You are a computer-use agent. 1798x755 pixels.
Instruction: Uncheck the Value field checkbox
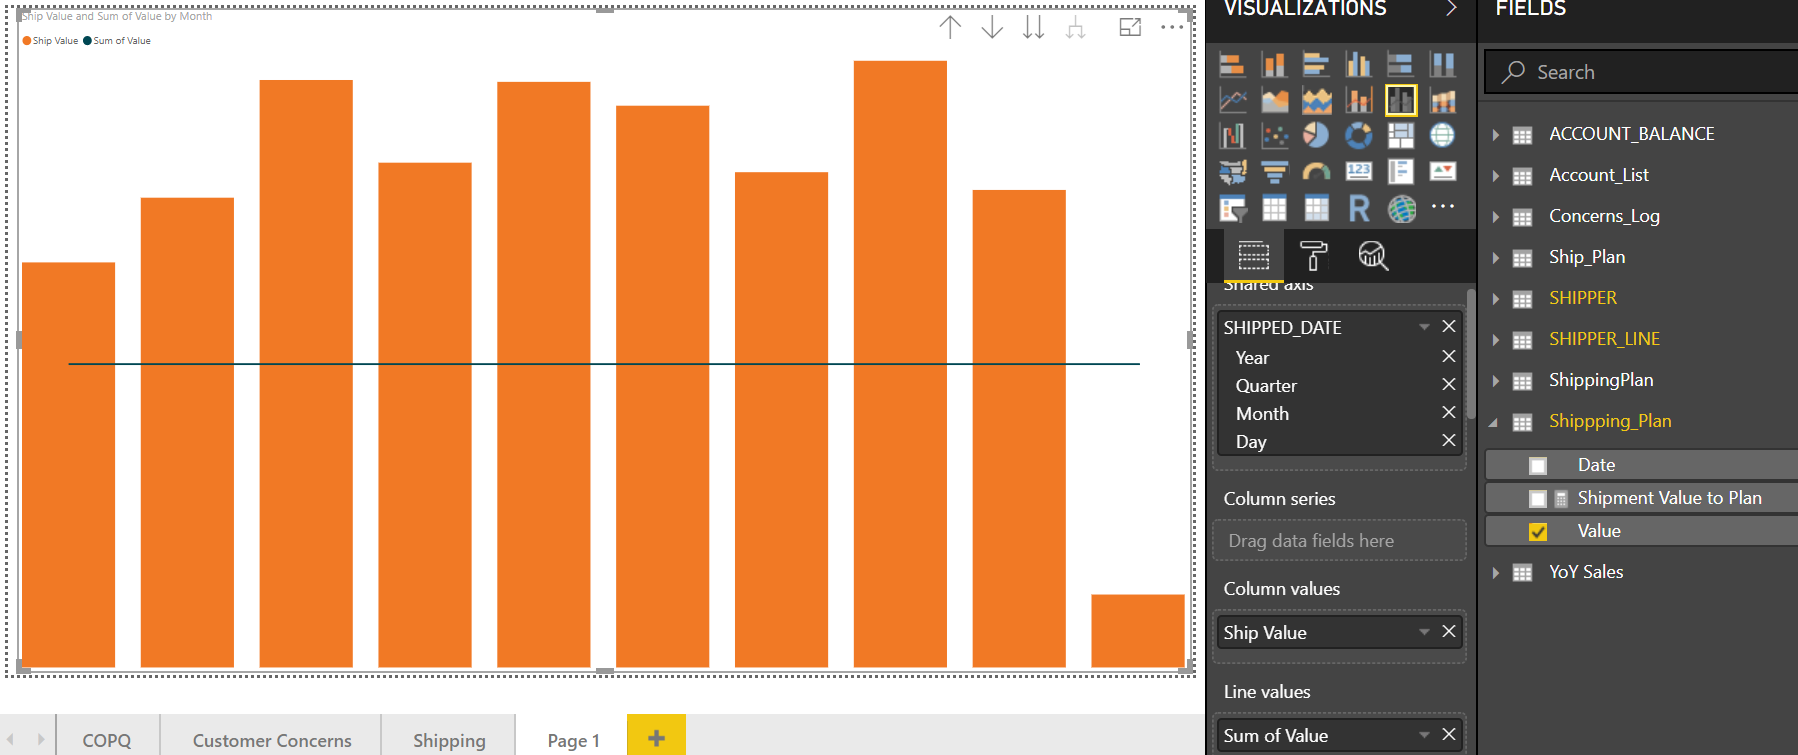coord(1538,532)
